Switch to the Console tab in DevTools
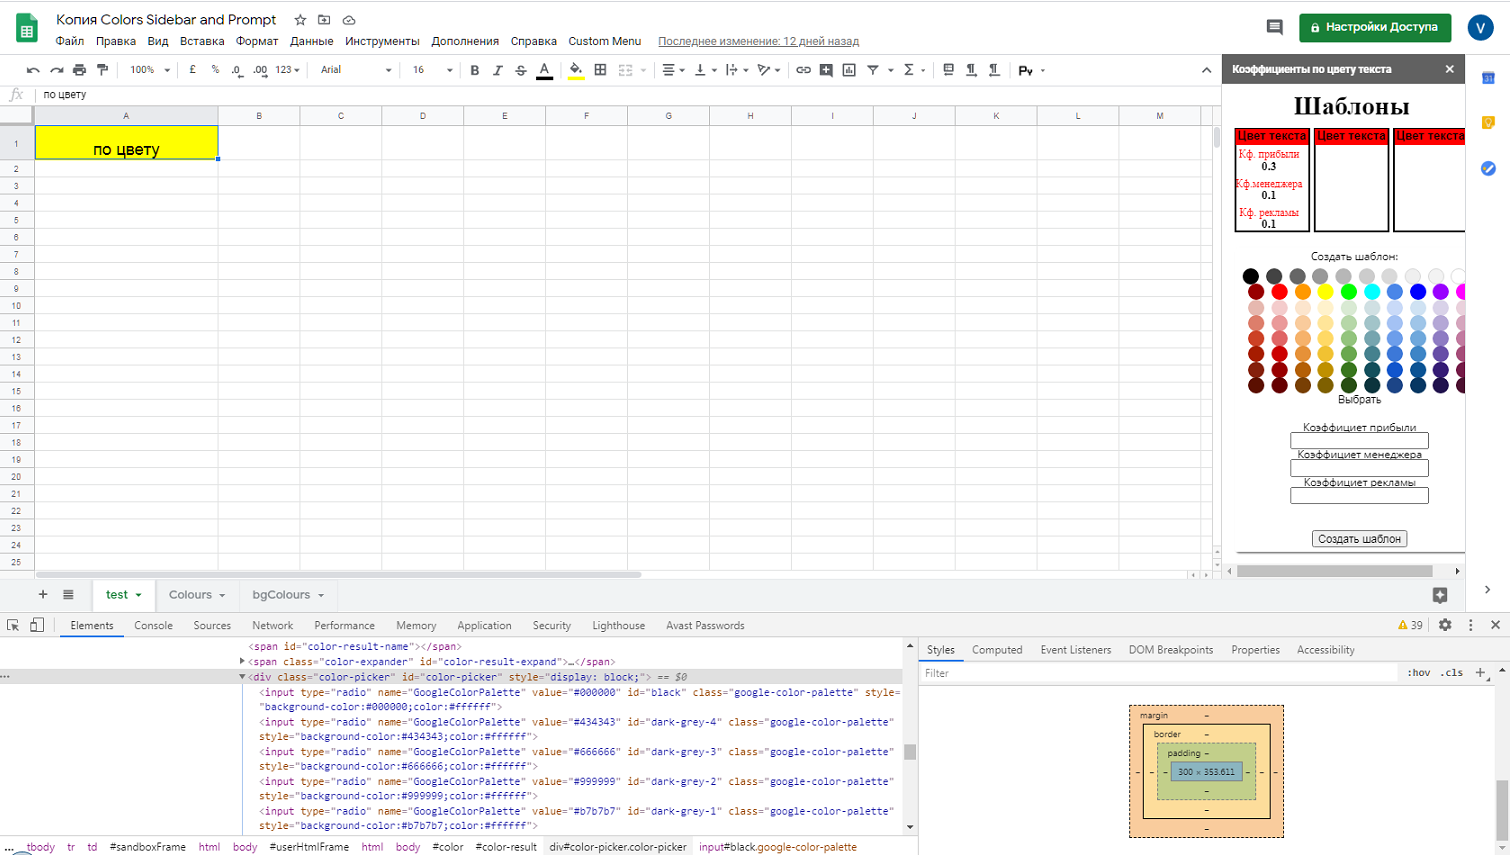Viewport: 1510px width, 855px height. click(153, 625)
